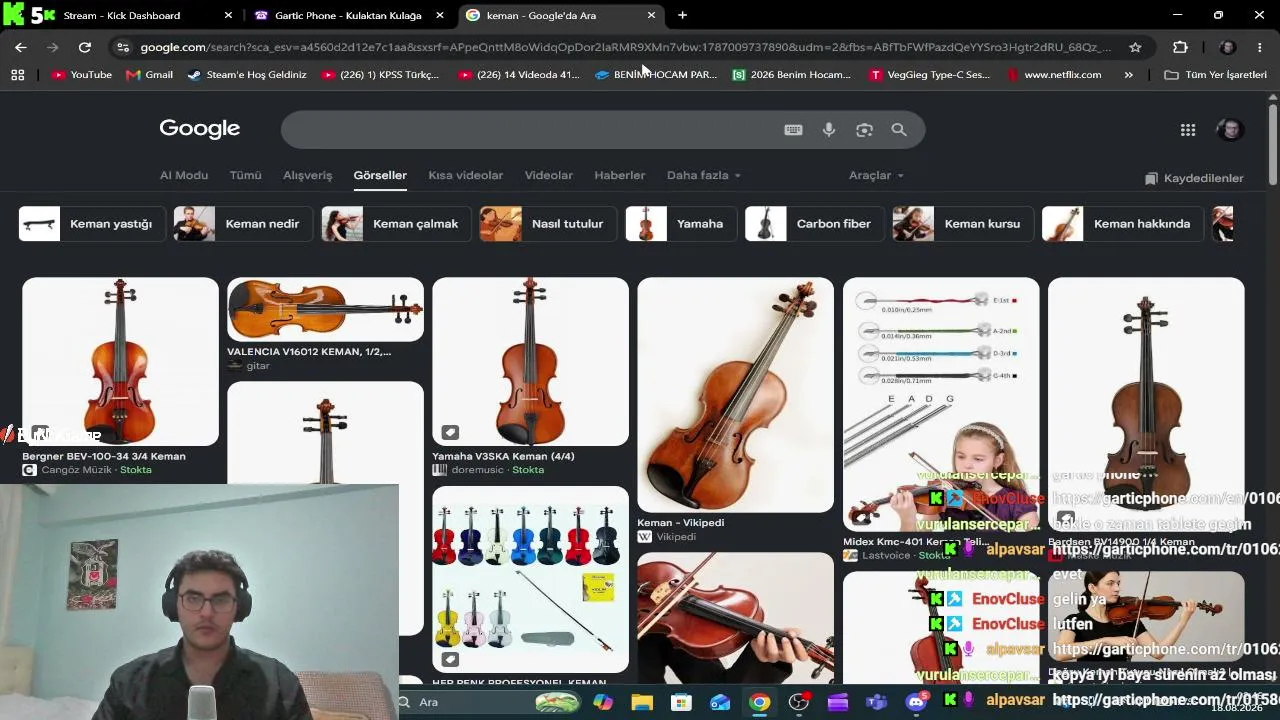Open the www.netflix.com bookmark

coord(1054,75)
